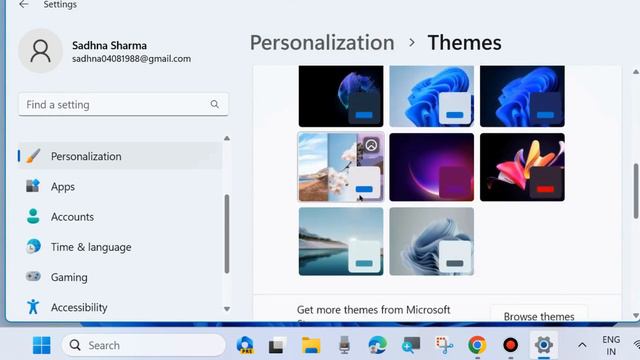The width and height of the screenshot is (640, 360).
Task: Switch to the Settings gear taskbar icon
Action: point(544,345)
